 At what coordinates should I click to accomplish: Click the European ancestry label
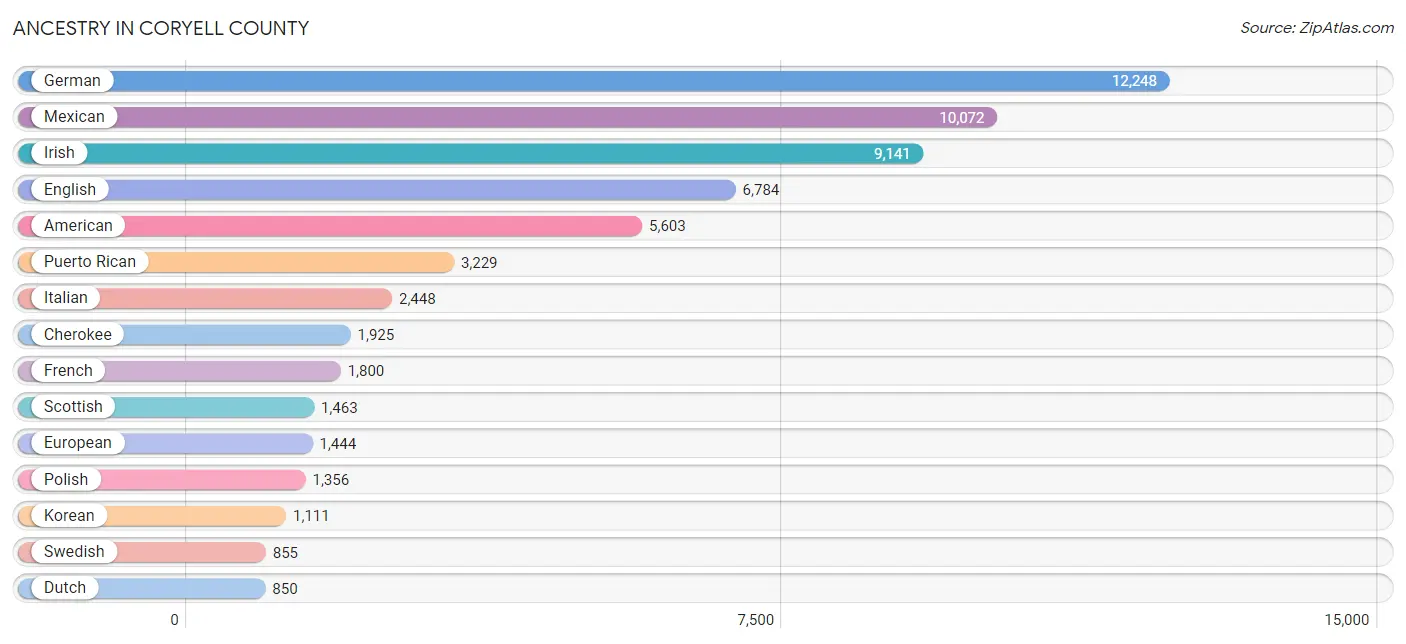[78, 443]
